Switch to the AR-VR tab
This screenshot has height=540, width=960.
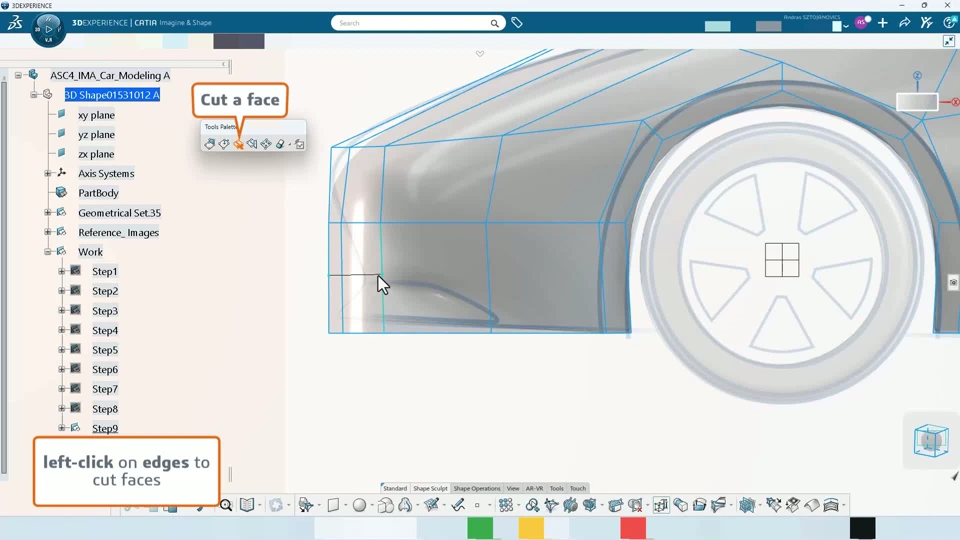point(534,489)
